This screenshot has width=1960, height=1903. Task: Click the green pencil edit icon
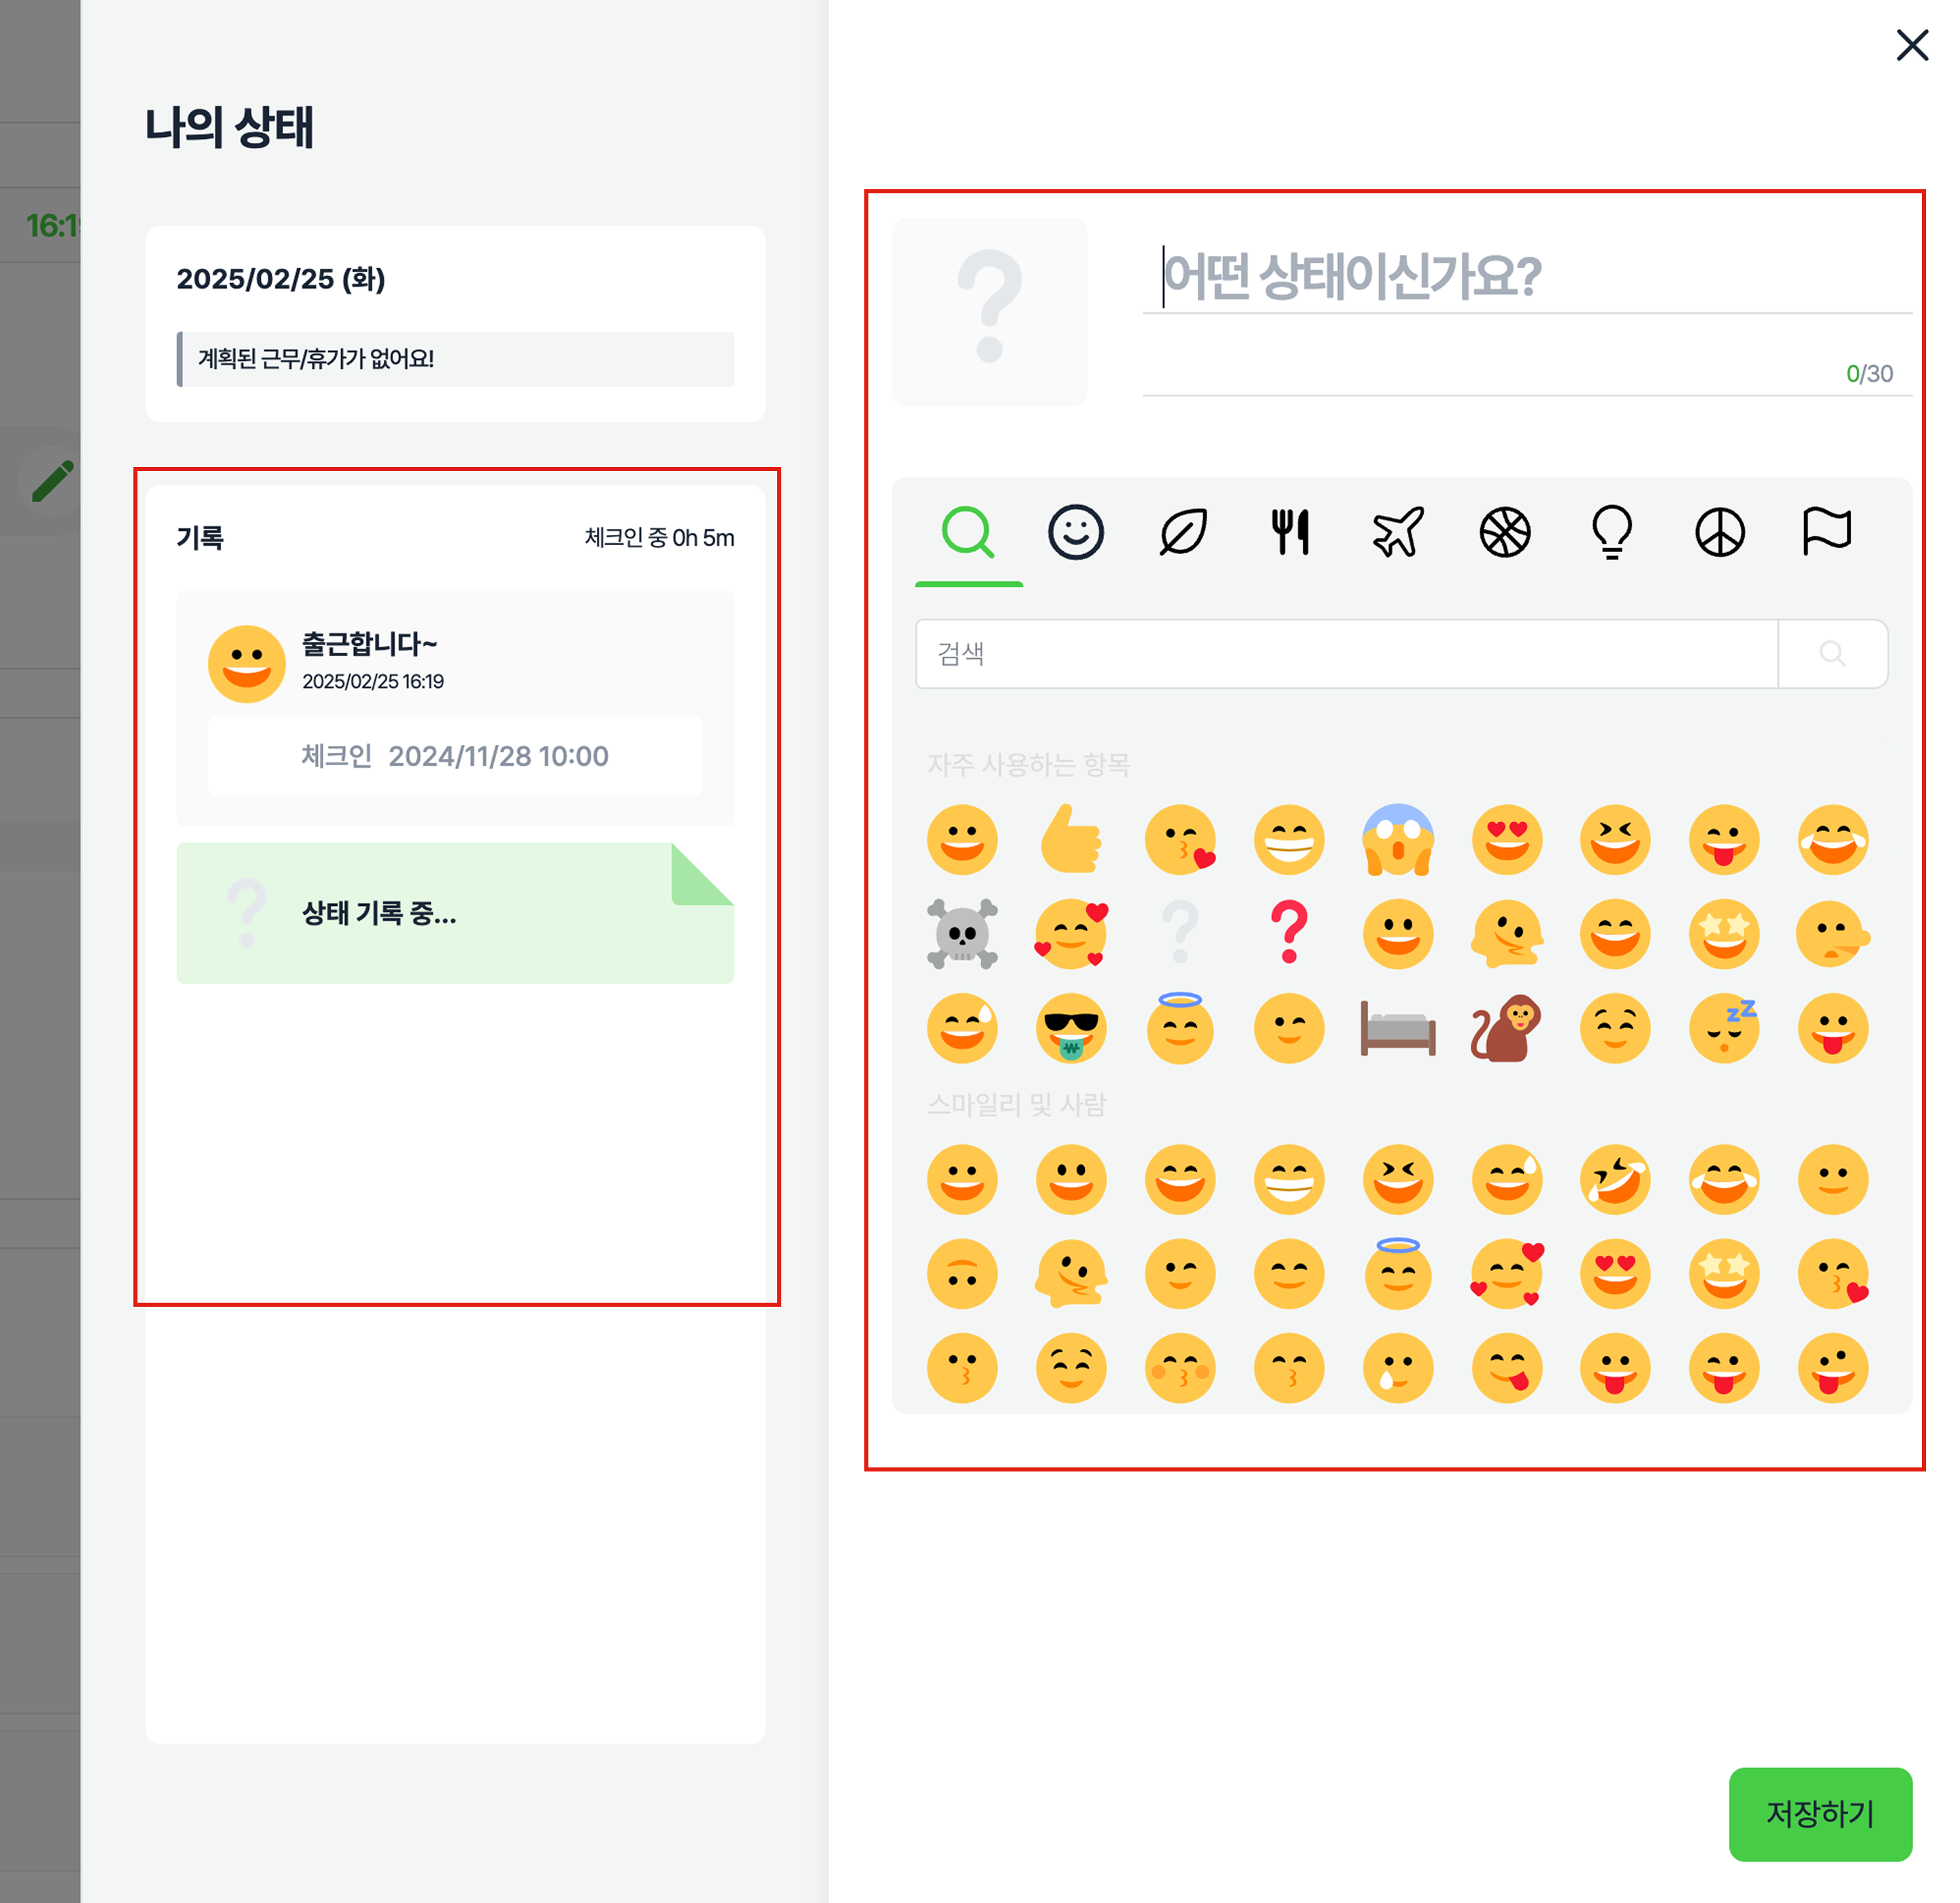(52, 481)
